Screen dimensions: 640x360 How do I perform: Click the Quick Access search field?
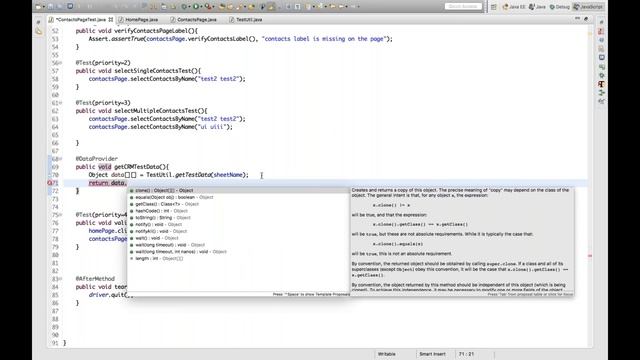[463, 7]
